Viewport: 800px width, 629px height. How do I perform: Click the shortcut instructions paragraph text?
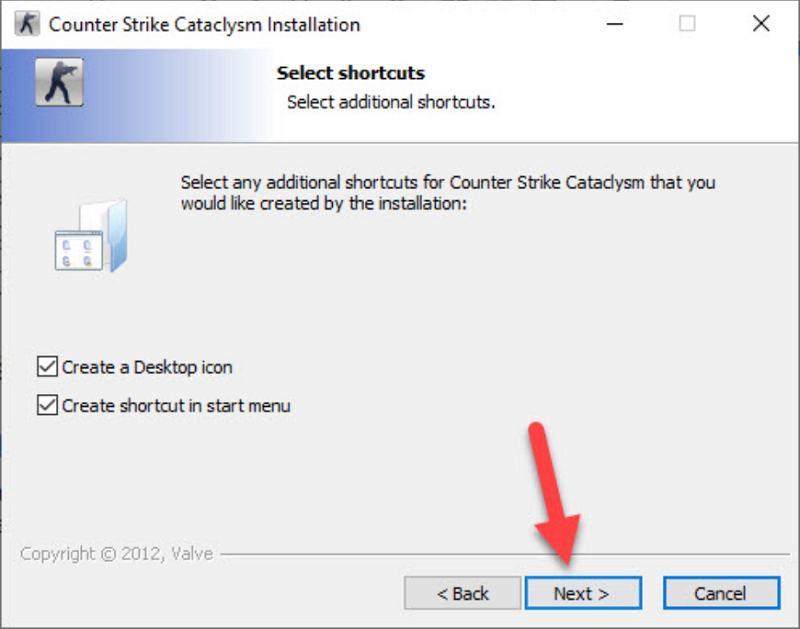click(x=448, y=193)
